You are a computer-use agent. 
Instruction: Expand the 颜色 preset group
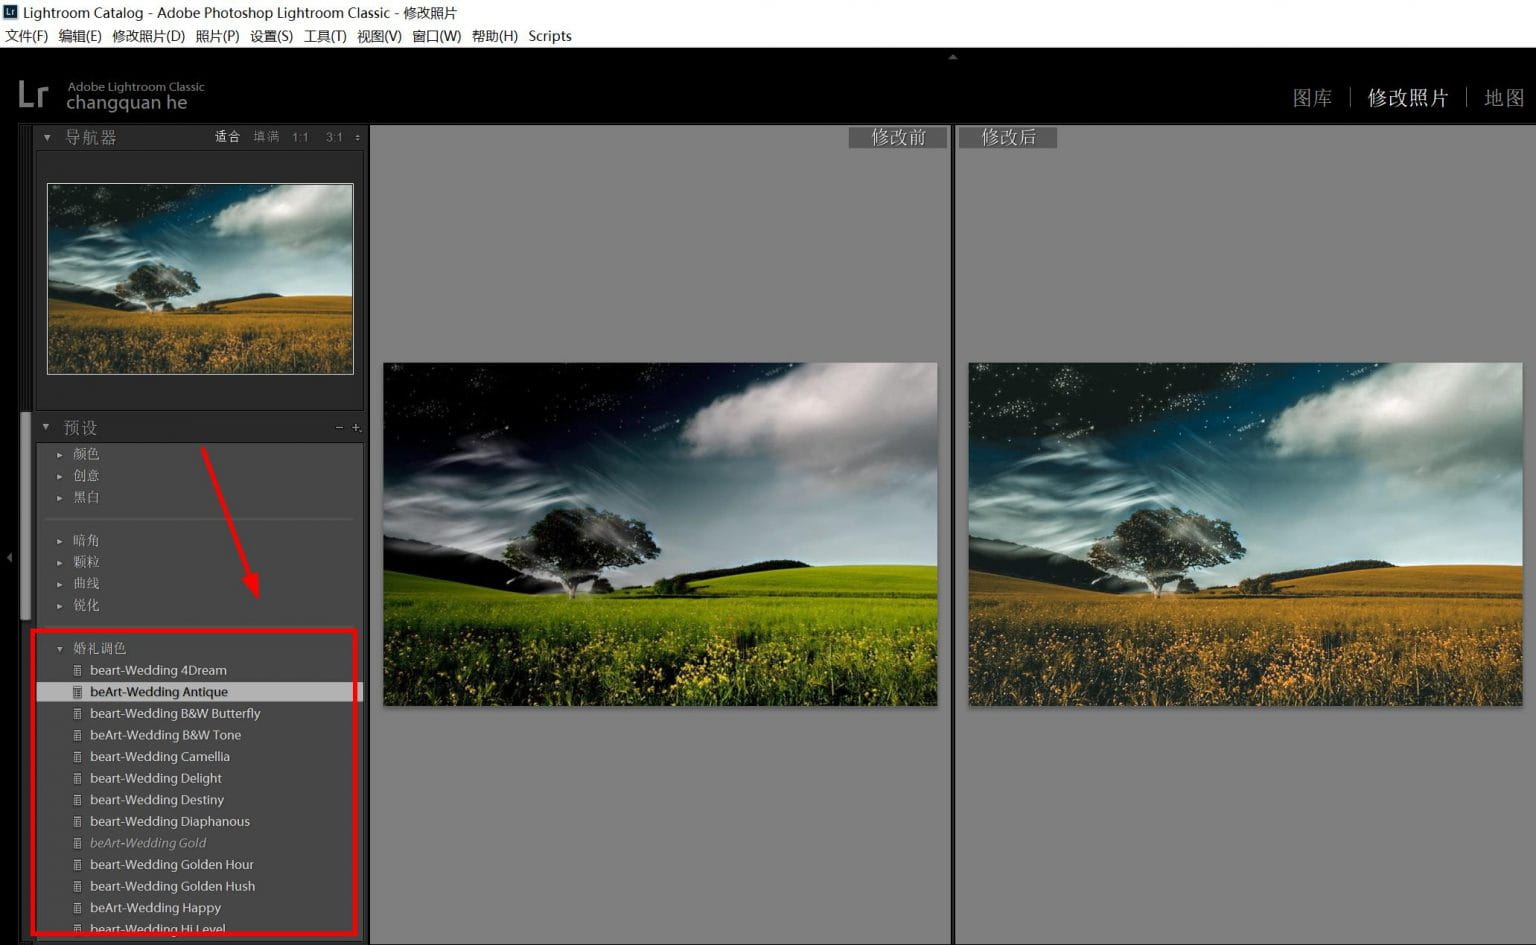60,455
